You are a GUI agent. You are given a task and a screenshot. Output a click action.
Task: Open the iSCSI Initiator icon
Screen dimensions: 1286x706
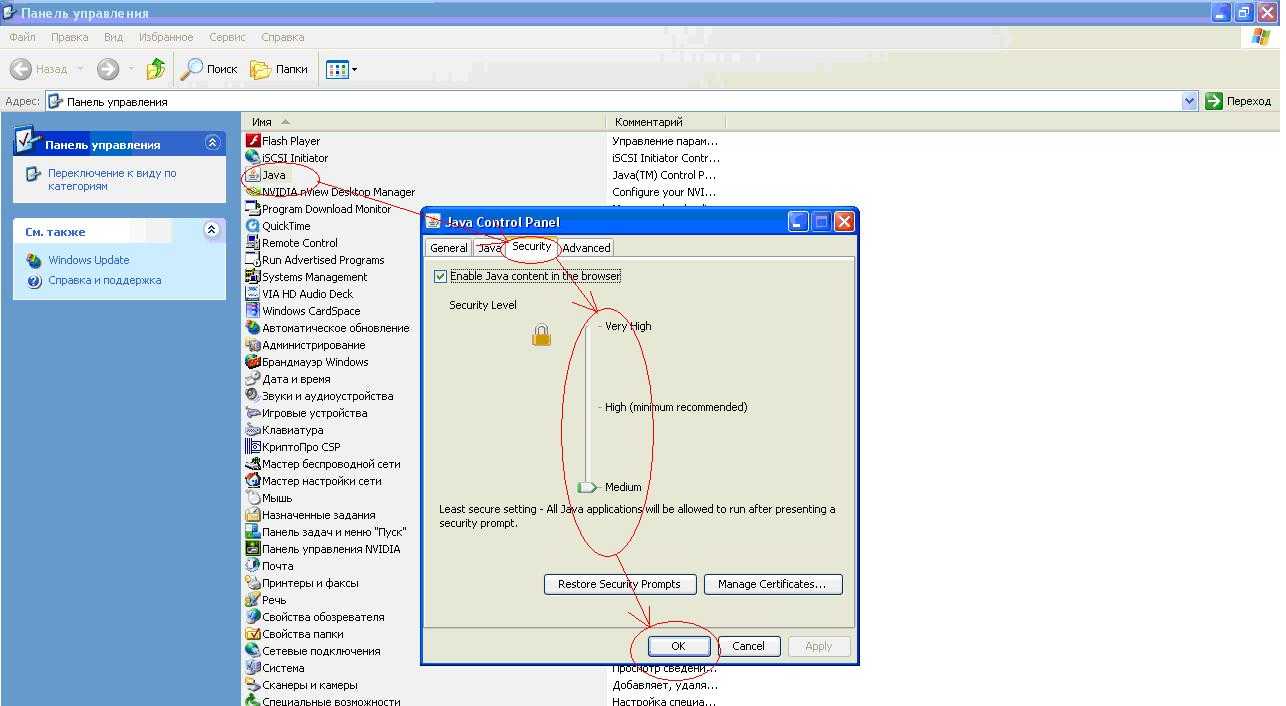coord(254,158)
